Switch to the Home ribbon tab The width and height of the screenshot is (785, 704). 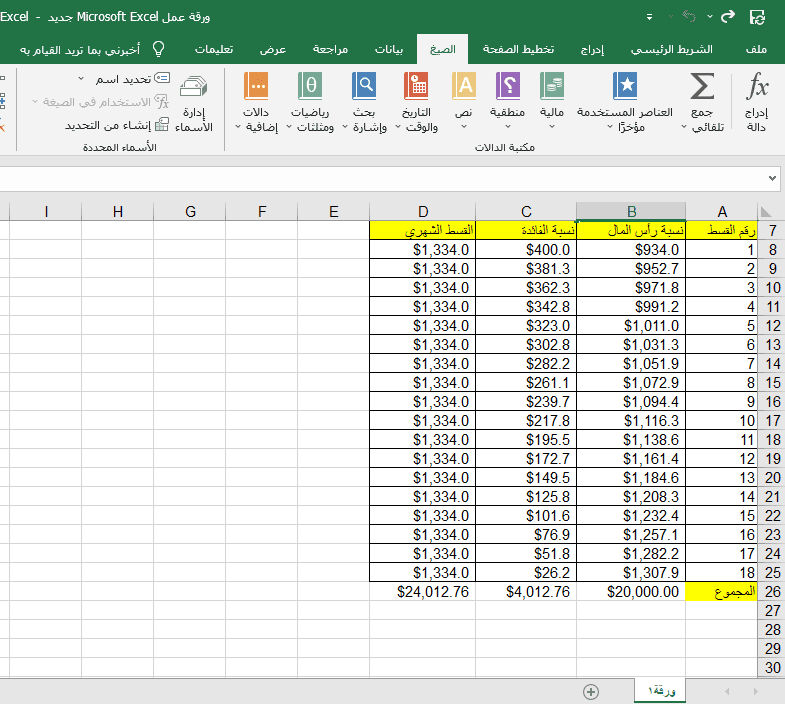point(671,49)
